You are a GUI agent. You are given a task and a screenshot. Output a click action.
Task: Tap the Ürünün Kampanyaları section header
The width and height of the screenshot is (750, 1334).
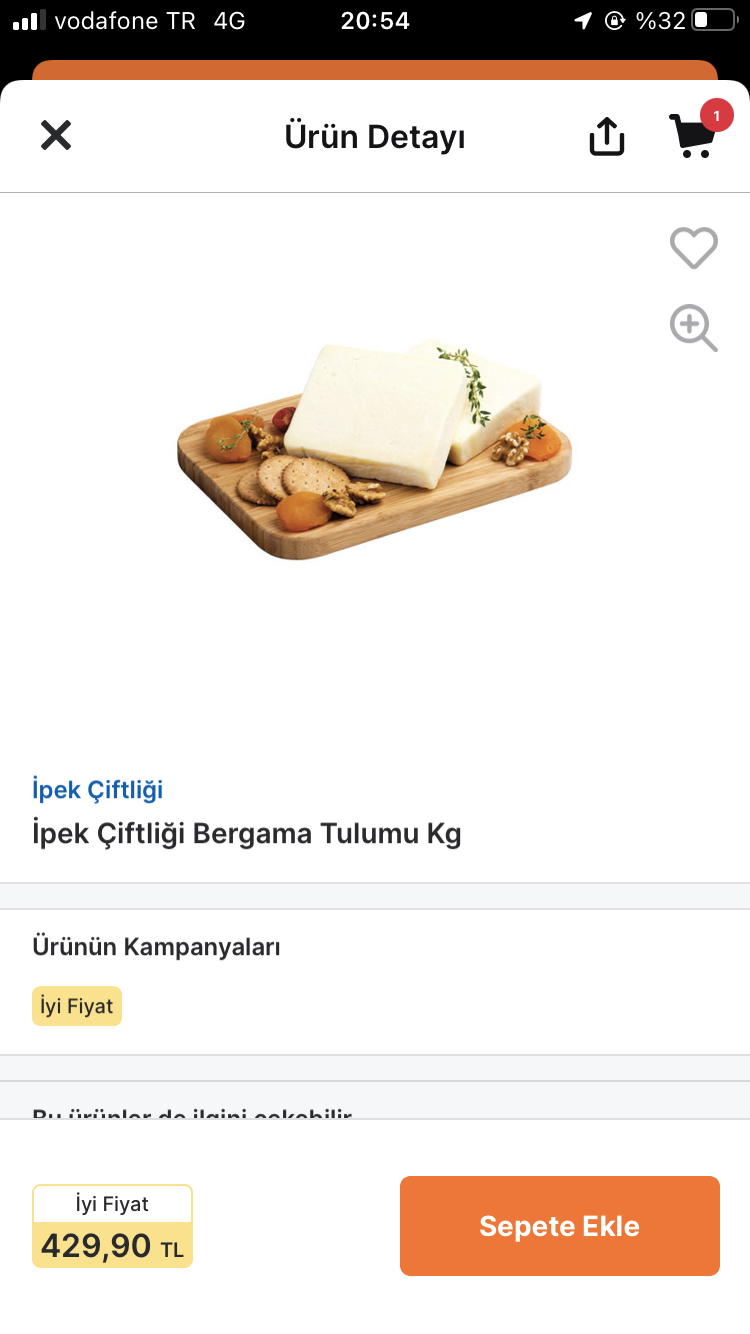[x=156, y=946]
